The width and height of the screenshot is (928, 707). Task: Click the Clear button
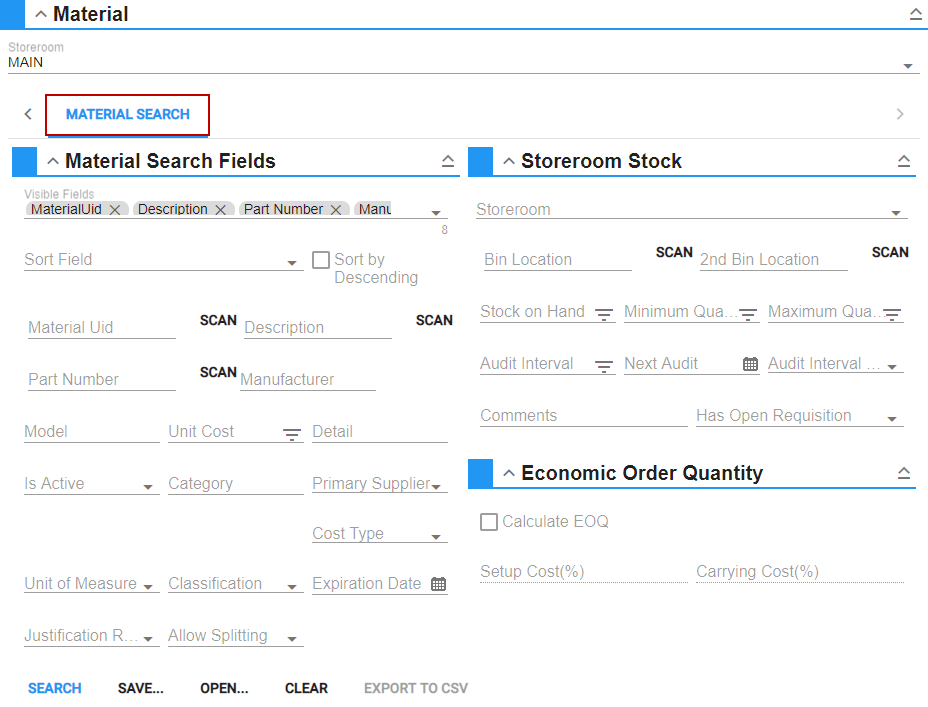pyautogui.click(x=306, y=688)
